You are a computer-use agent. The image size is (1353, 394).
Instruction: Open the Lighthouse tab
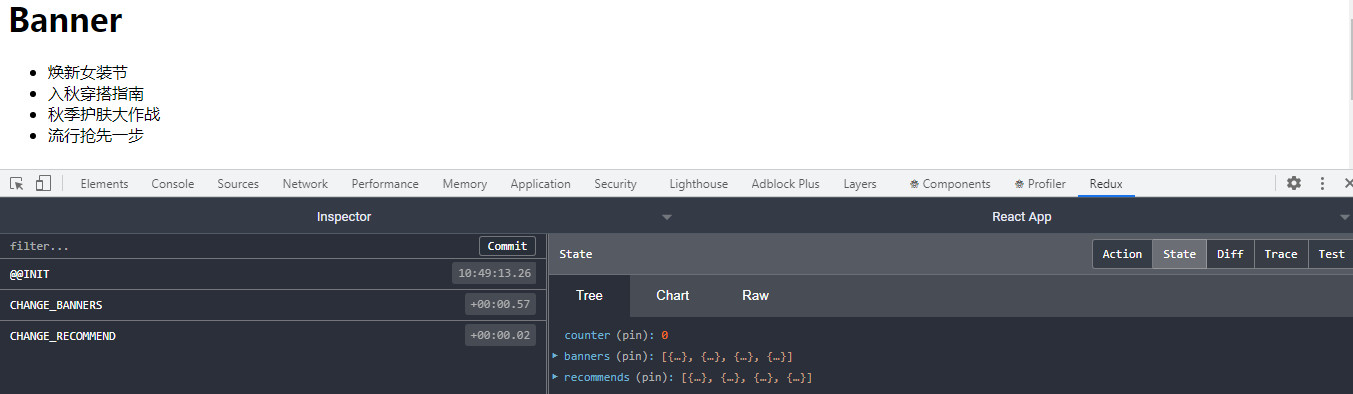coord(699,184)
